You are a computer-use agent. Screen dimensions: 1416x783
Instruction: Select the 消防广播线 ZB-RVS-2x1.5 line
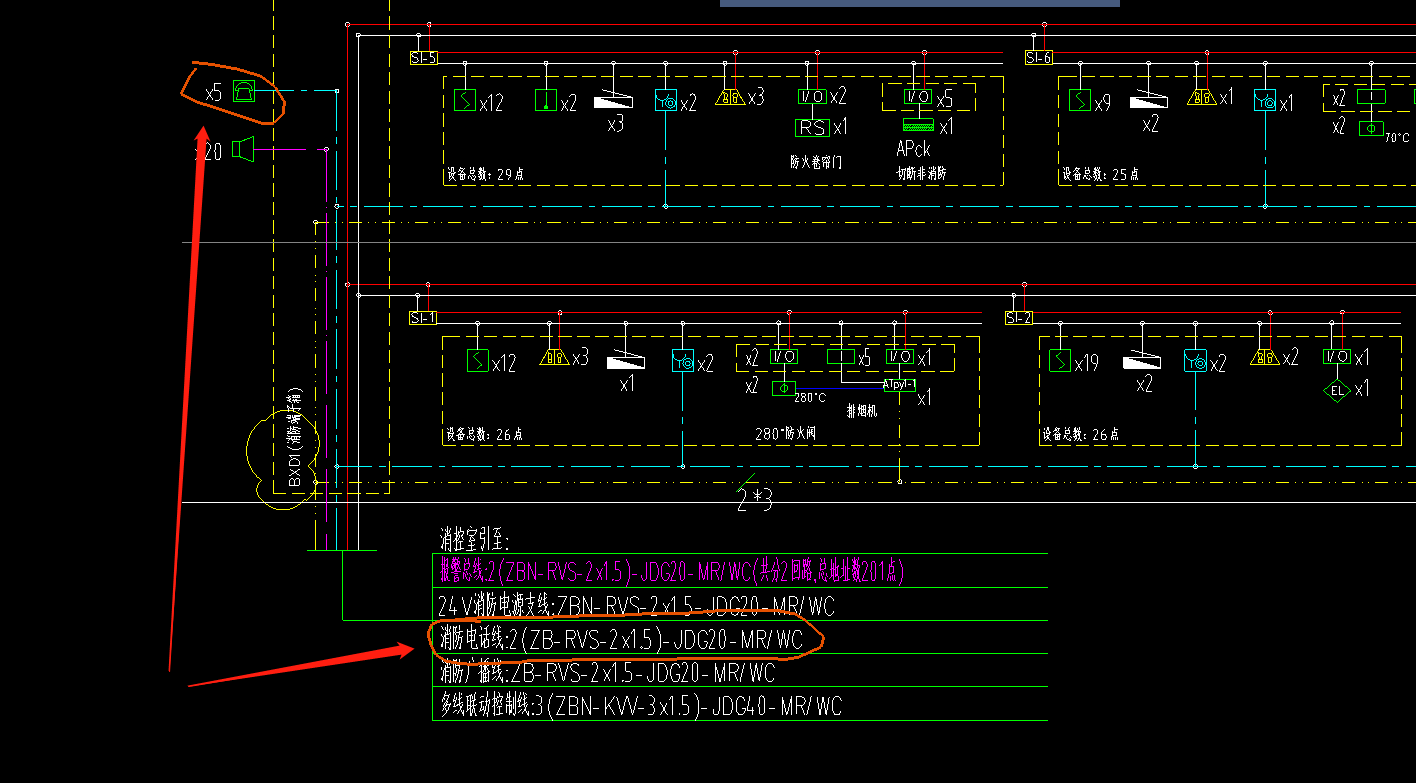[606, 673]
